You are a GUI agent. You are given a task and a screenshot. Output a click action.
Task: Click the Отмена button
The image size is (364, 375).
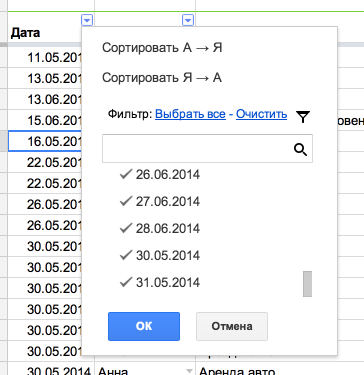[x=232, y=326]
